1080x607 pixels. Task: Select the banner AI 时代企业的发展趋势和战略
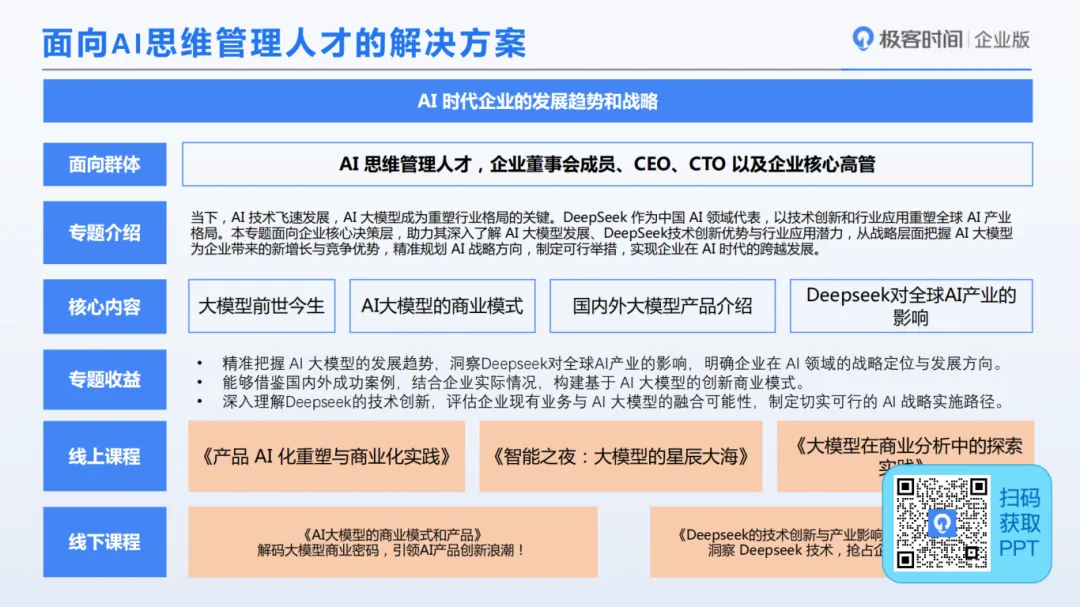tap(538, 101)
